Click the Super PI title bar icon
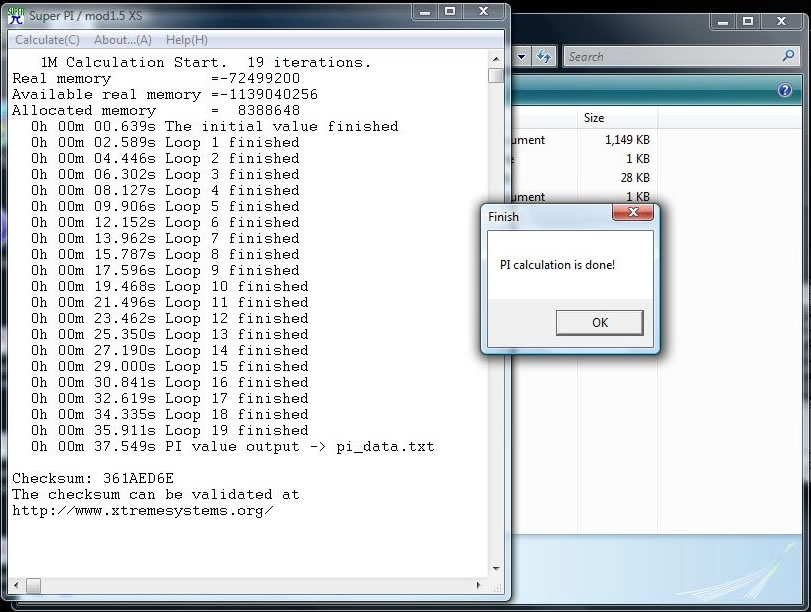 [16, 16]
